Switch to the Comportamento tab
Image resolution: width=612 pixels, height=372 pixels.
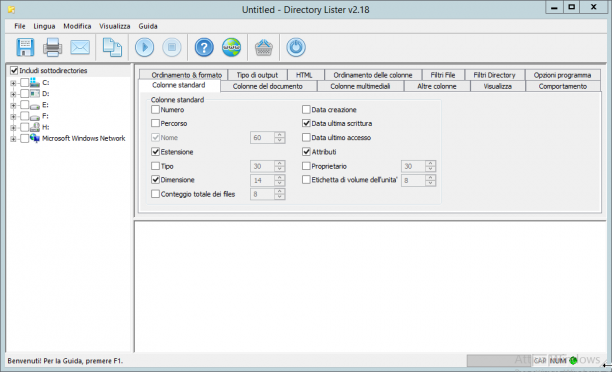click(563, 86)
